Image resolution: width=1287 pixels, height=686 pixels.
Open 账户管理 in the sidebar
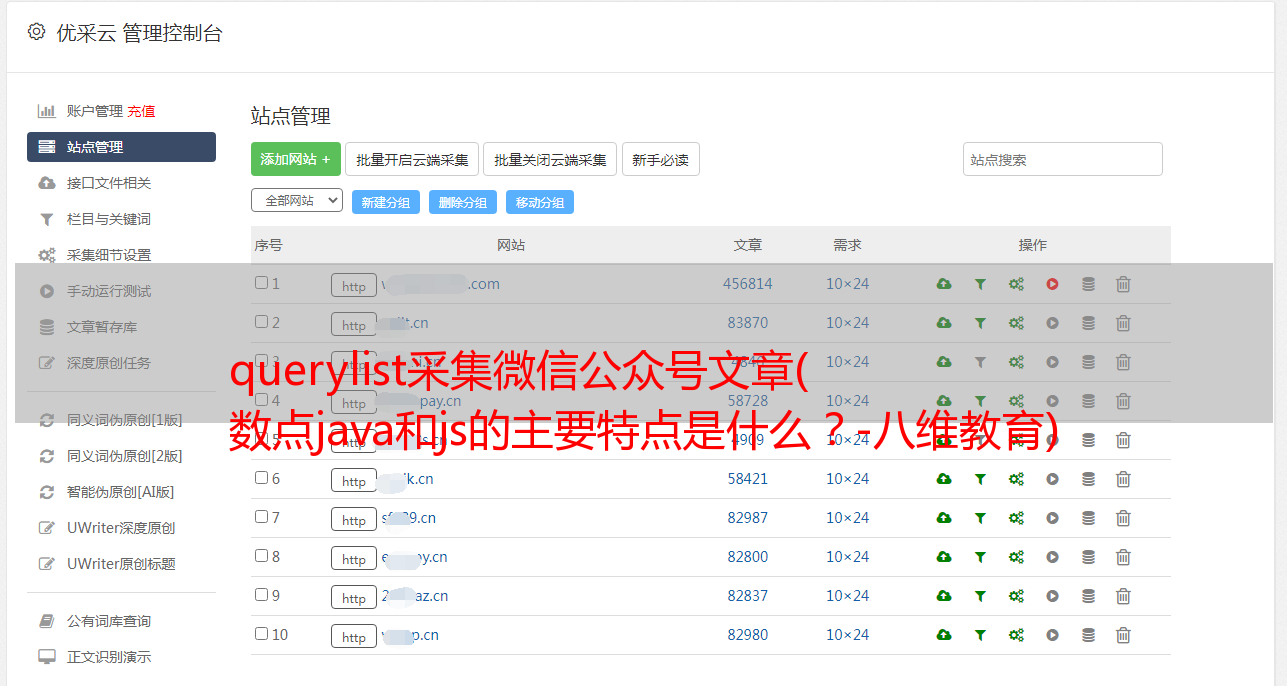coord(94,111)
